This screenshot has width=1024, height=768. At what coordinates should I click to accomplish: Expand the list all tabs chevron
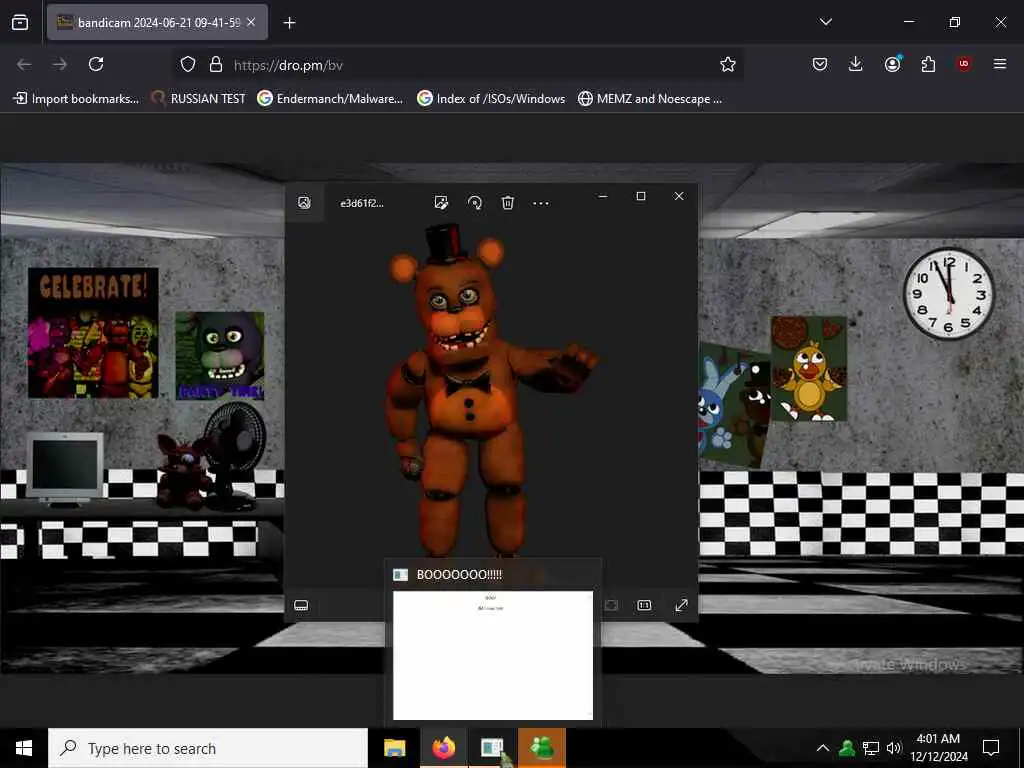click(x=825, y=22)
